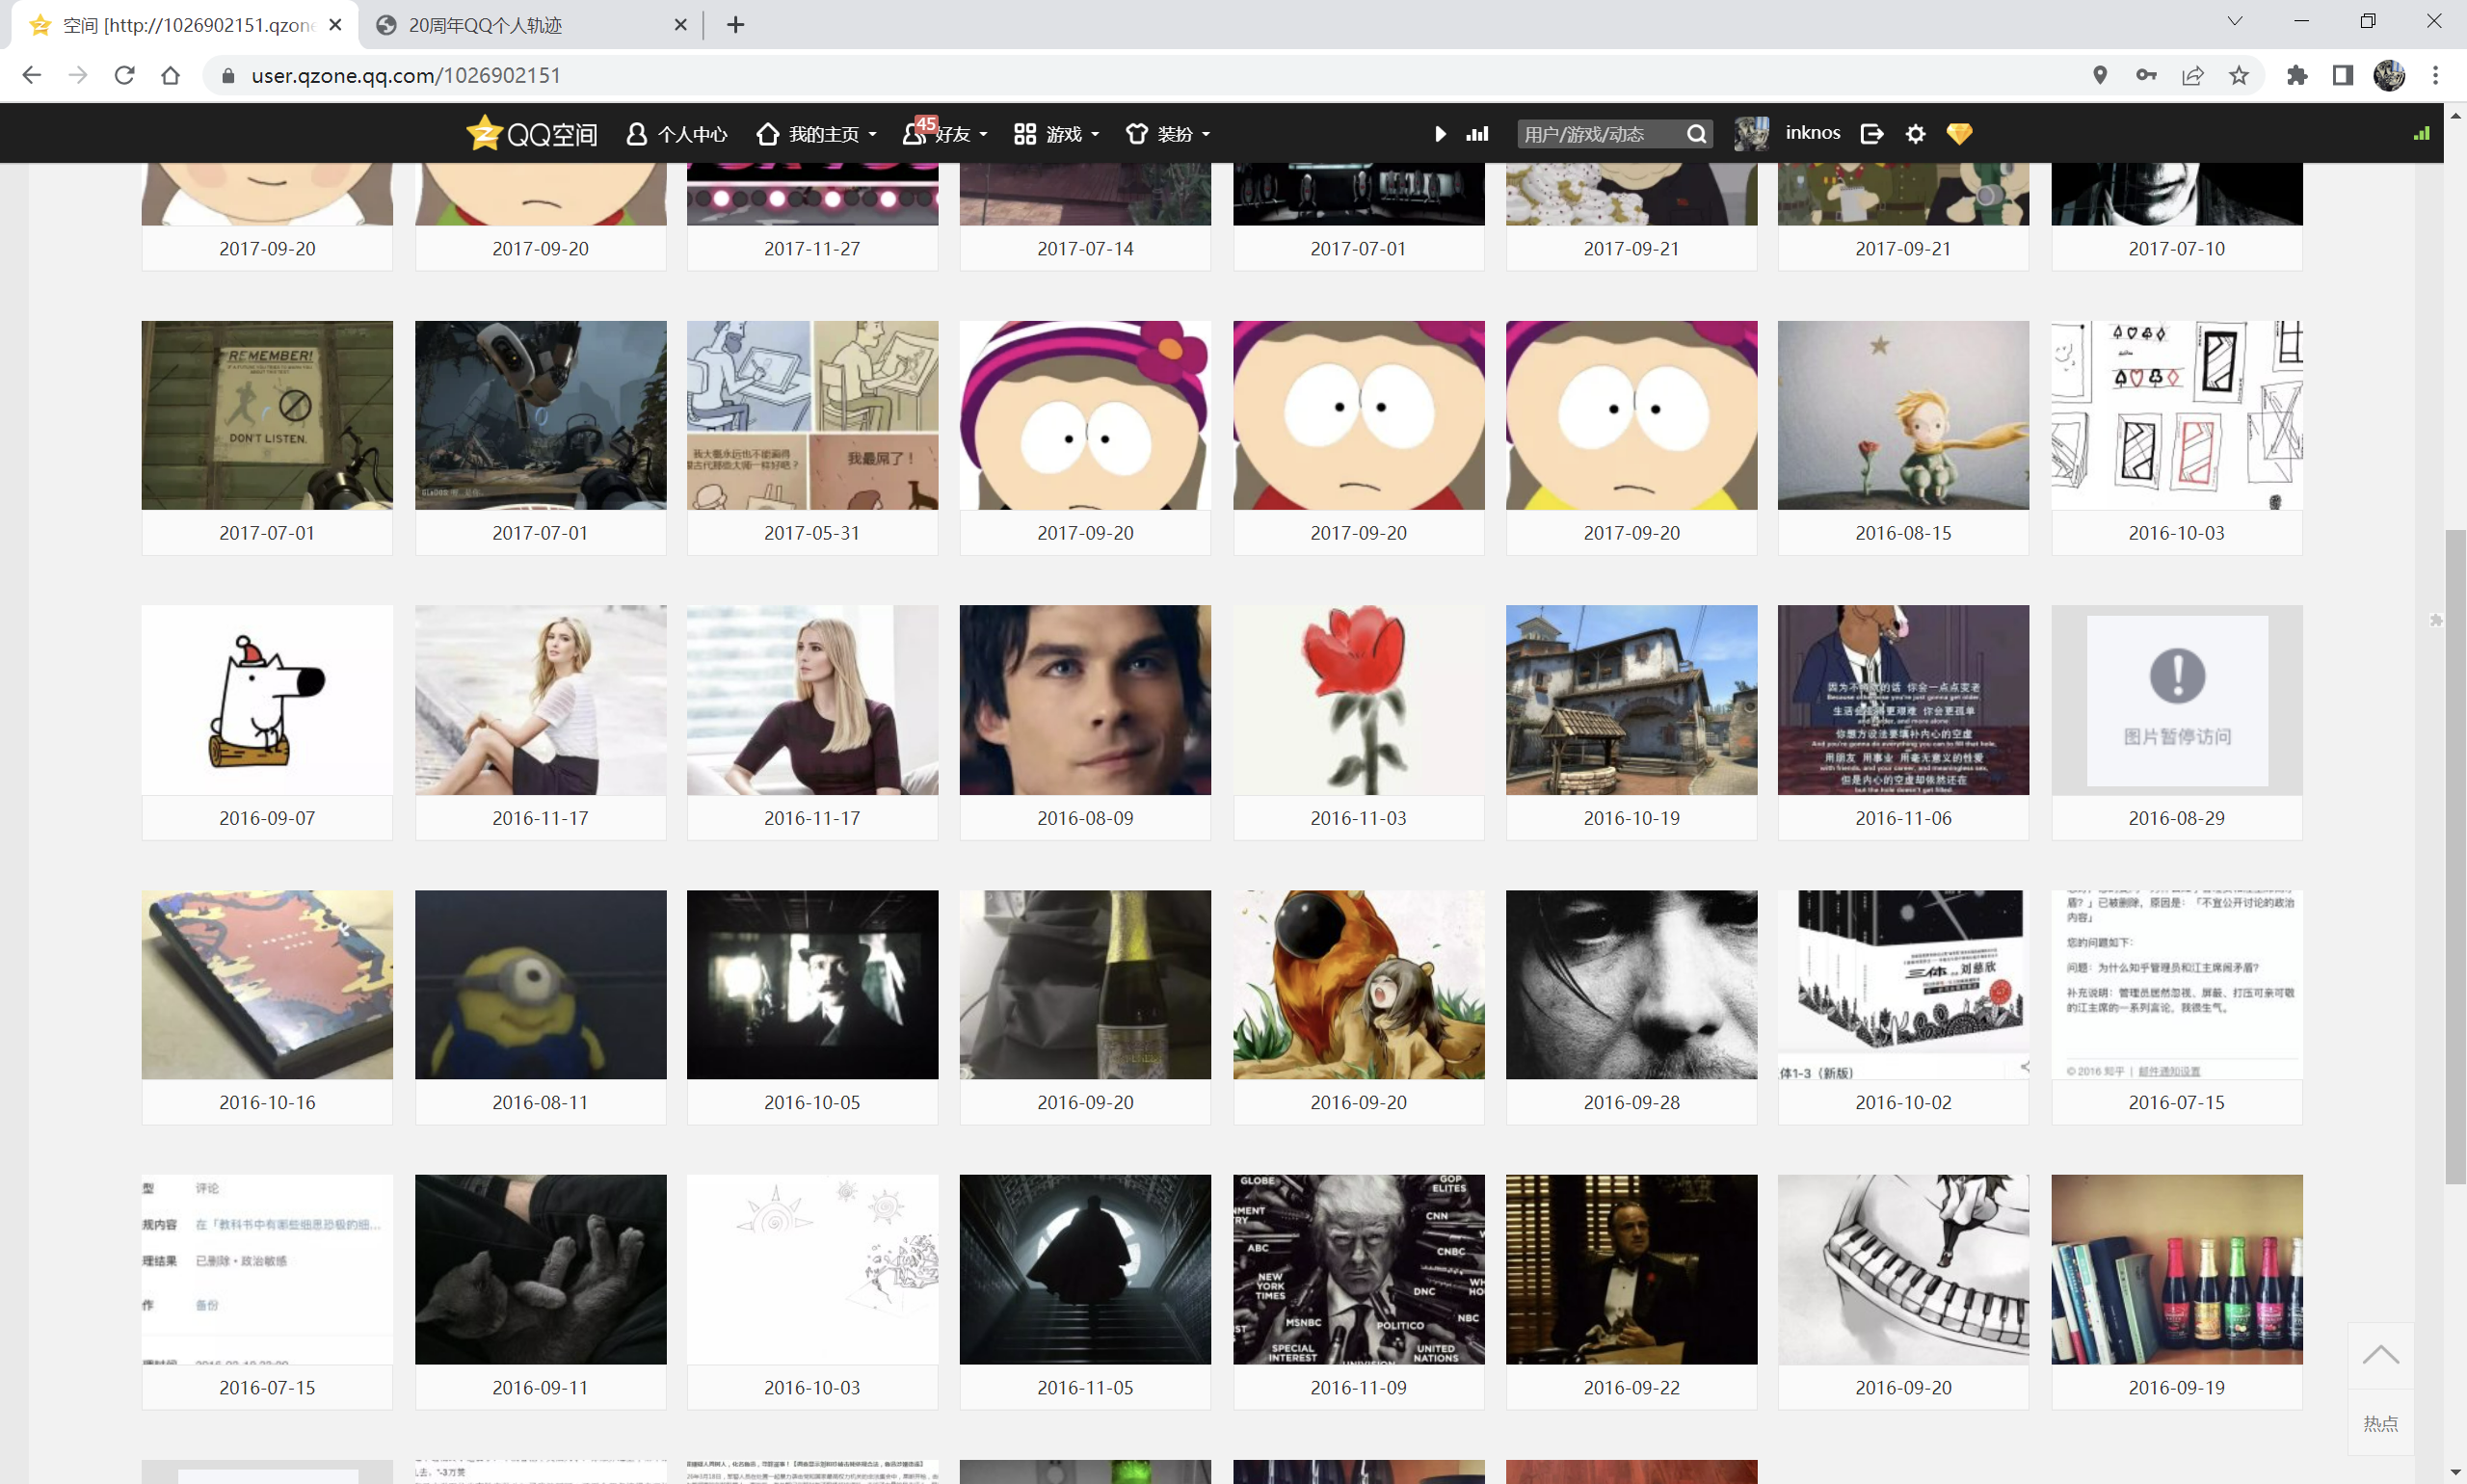Expand the 装扮 dropdown menu
Viewport: 2467px width, 1484px height.
click(x=1168, y=134)
